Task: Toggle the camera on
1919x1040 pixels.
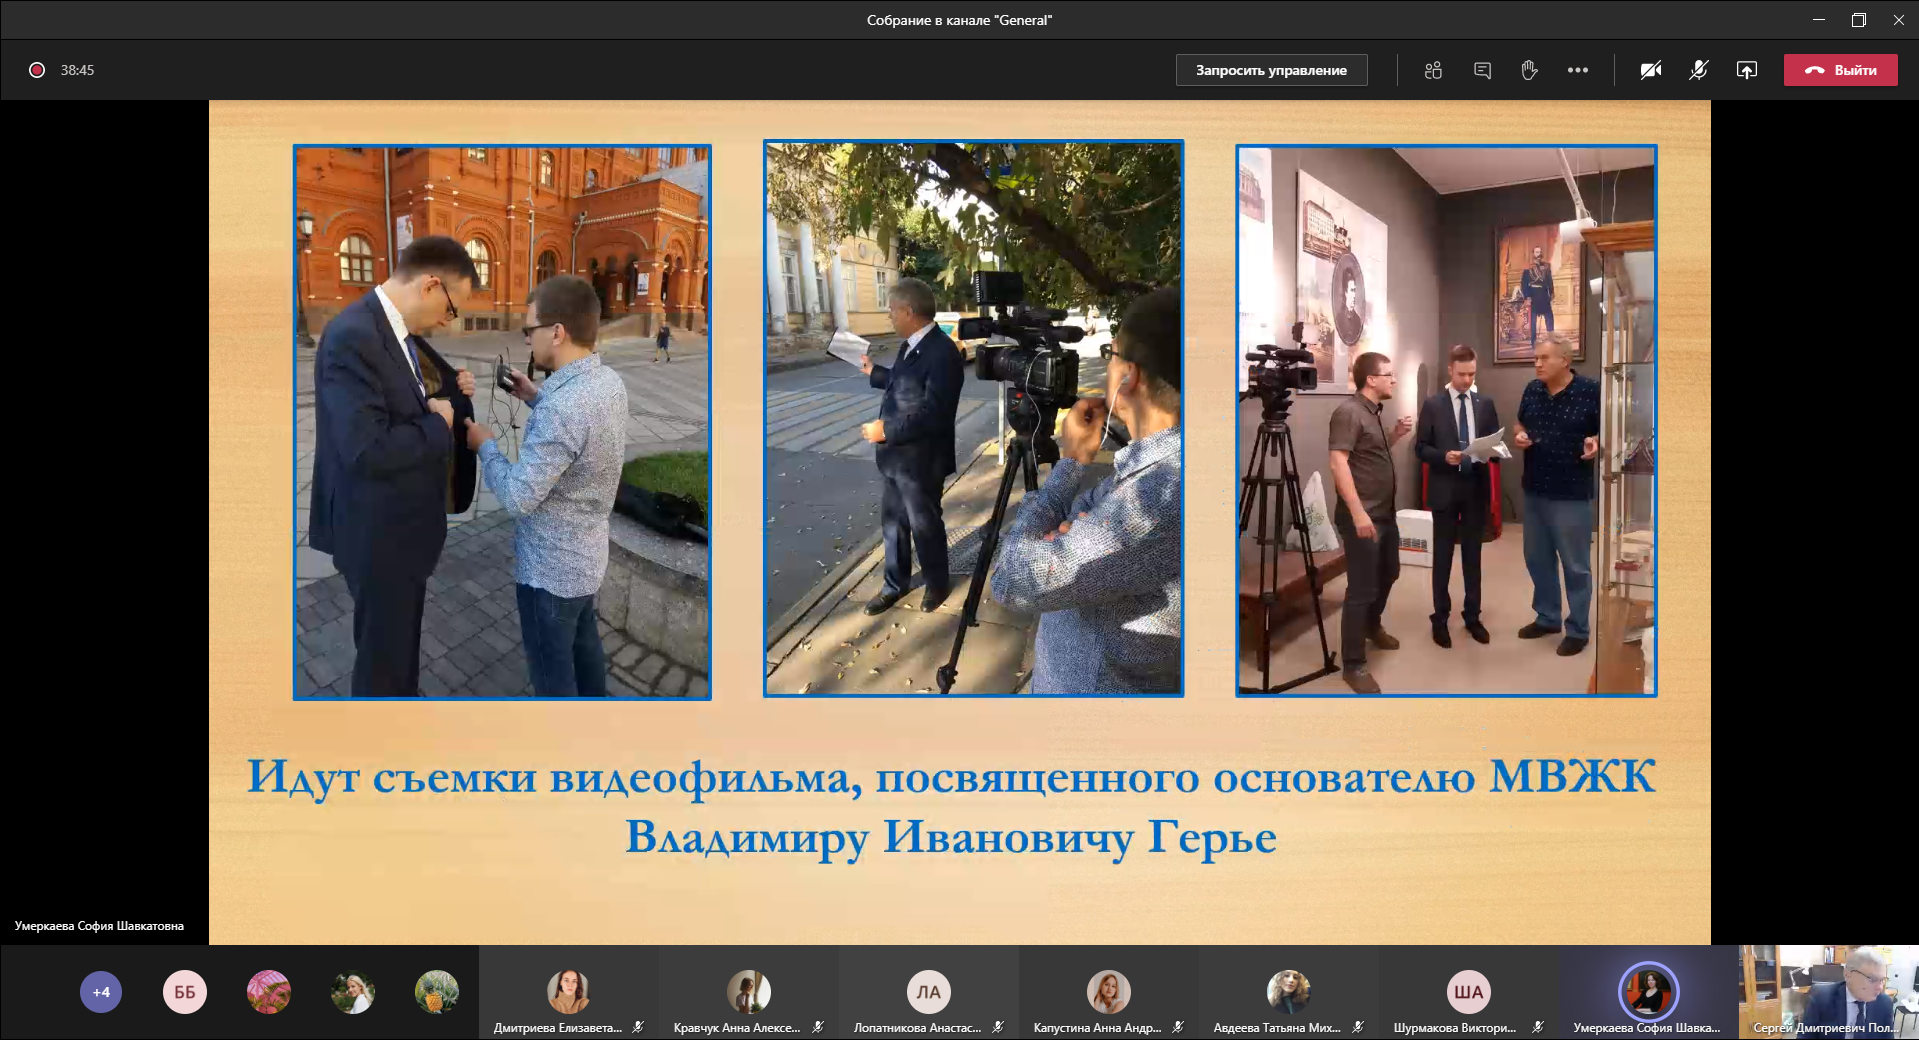Action: (x=1650, y=70)
